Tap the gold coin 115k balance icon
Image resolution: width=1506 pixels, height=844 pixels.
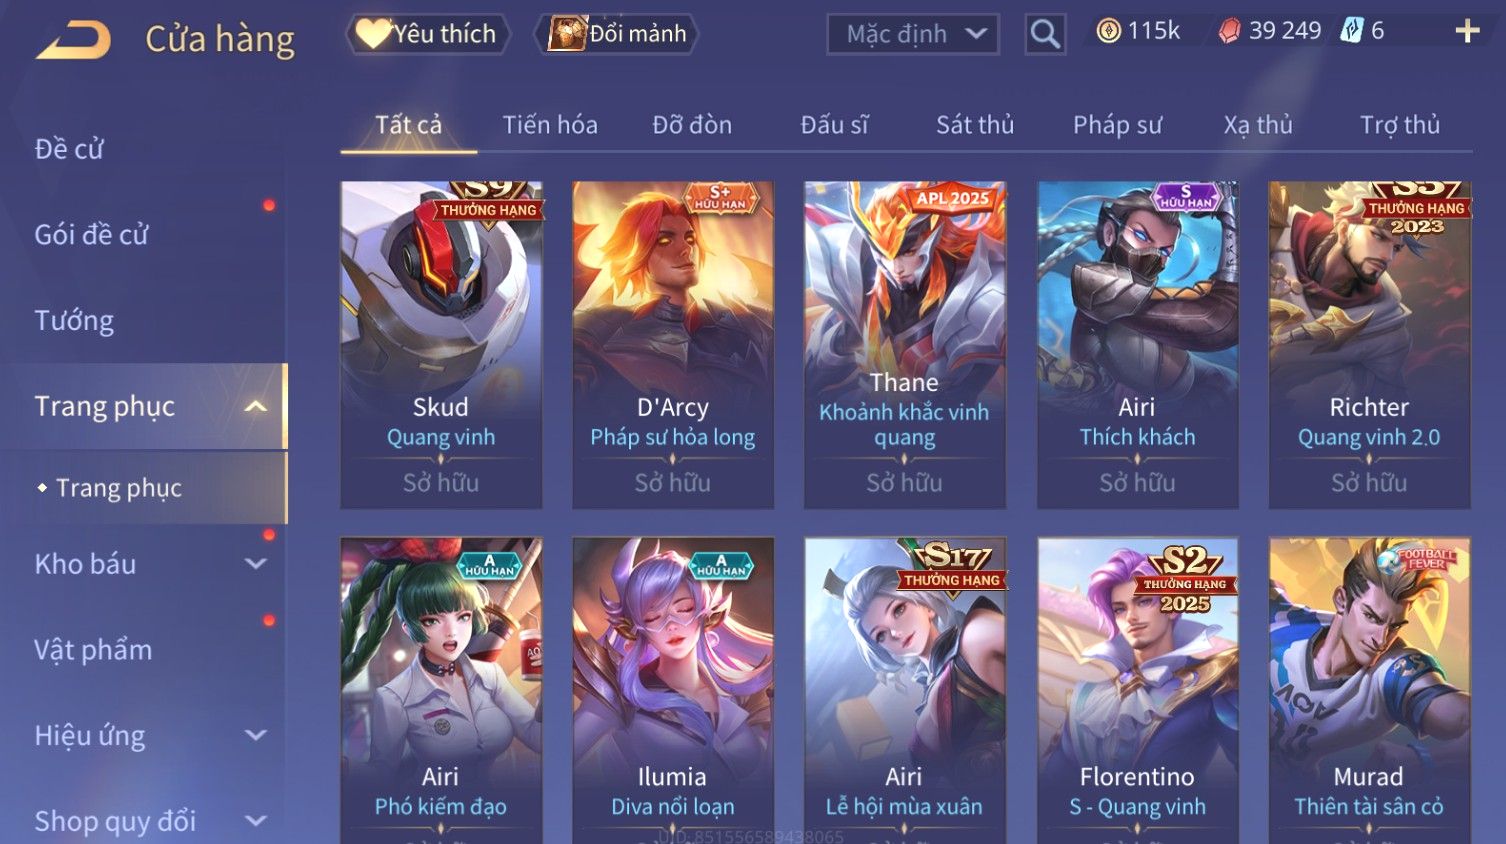1108,31
